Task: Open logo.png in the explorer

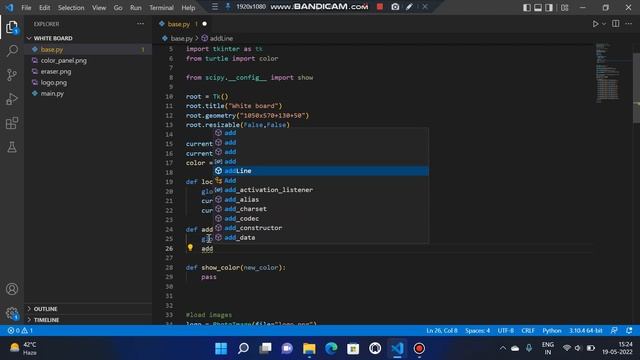Action: pos(53,82)
